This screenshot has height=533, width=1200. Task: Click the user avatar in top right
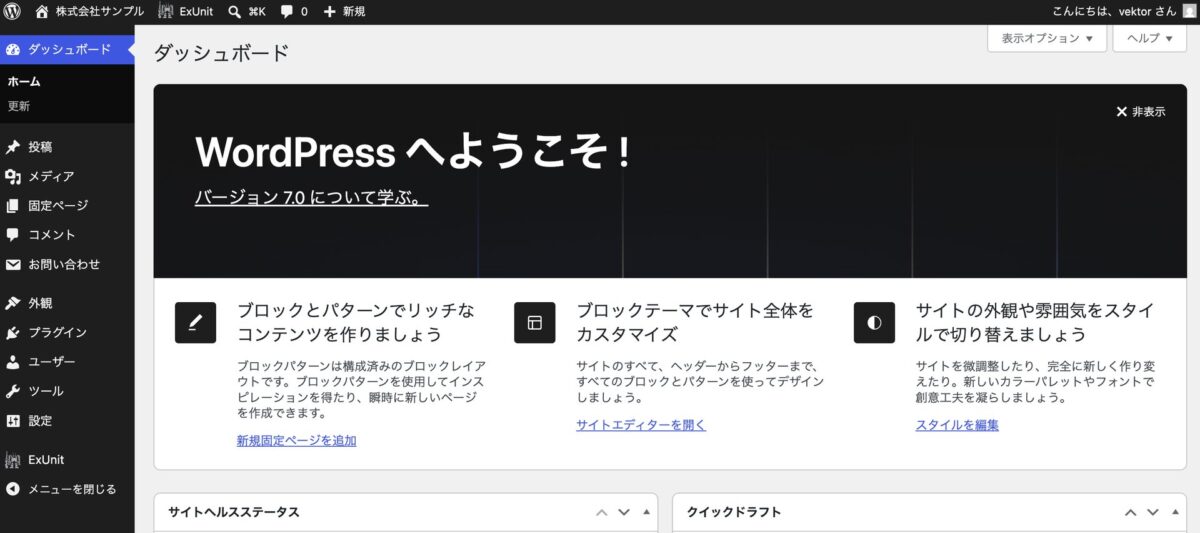(x=1187, y=11)
